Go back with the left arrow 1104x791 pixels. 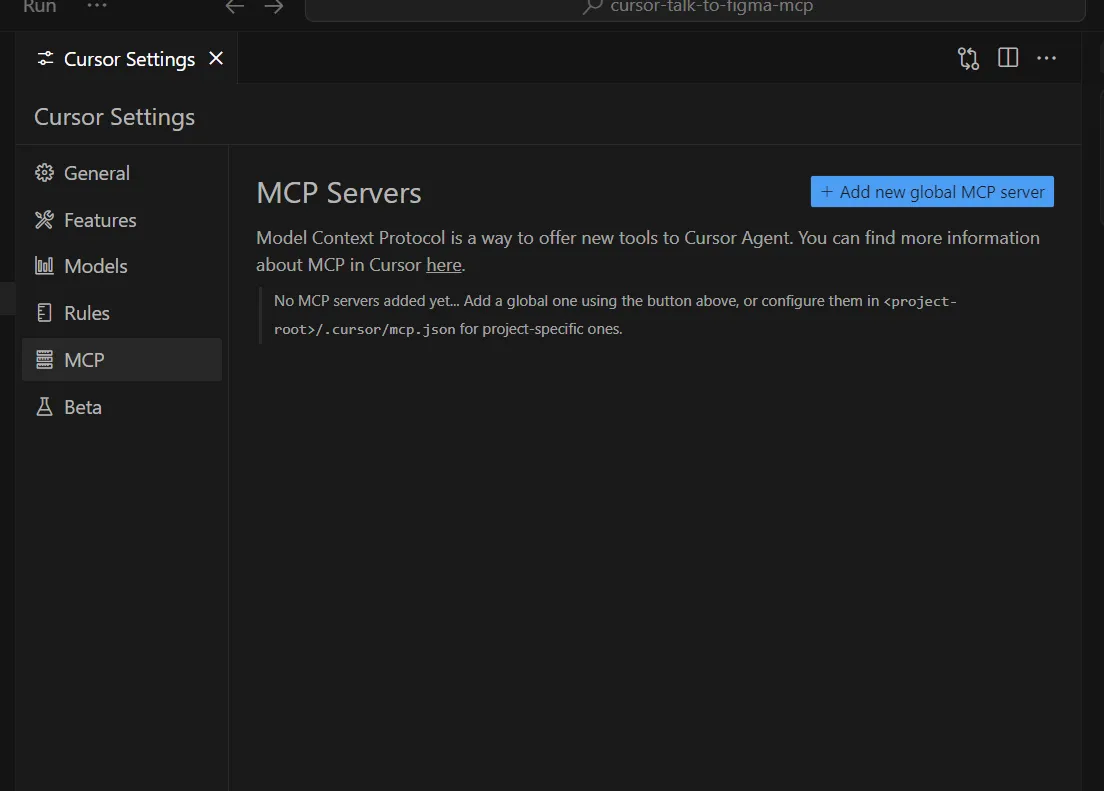tap(234, 7)
